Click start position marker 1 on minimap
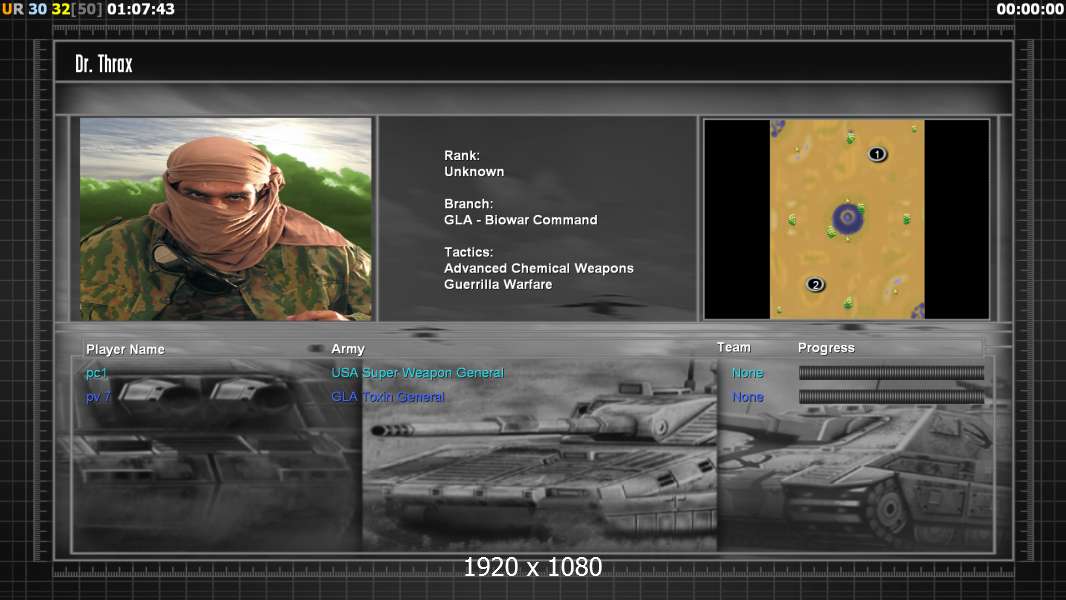Screen dimensions: 1066x600 (x=877, y=154)
